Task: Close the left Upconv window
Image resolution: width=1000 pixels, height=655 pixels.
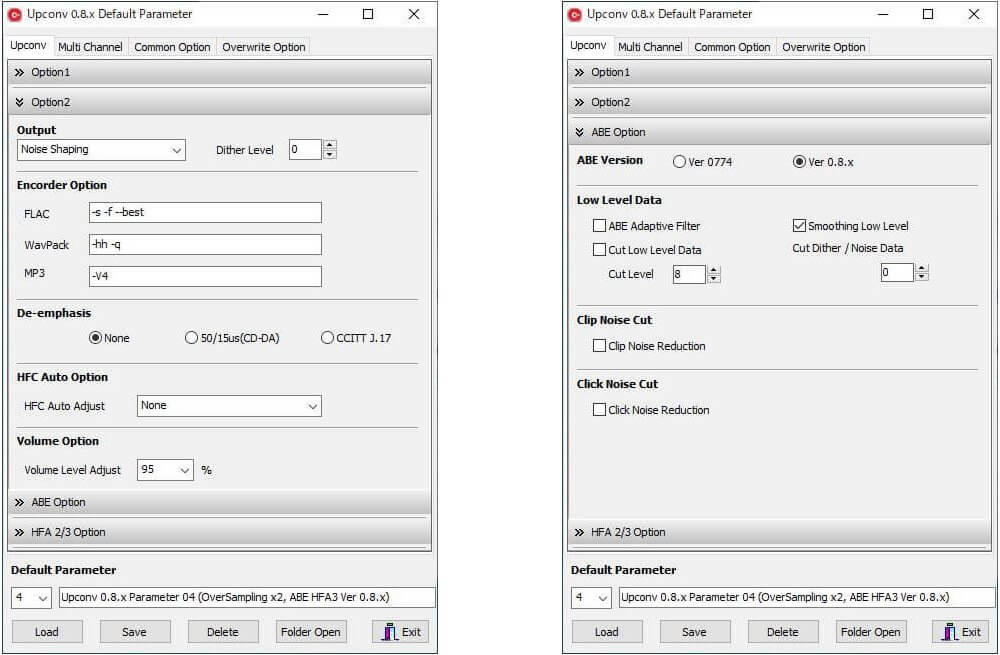Action: point(414,14)
